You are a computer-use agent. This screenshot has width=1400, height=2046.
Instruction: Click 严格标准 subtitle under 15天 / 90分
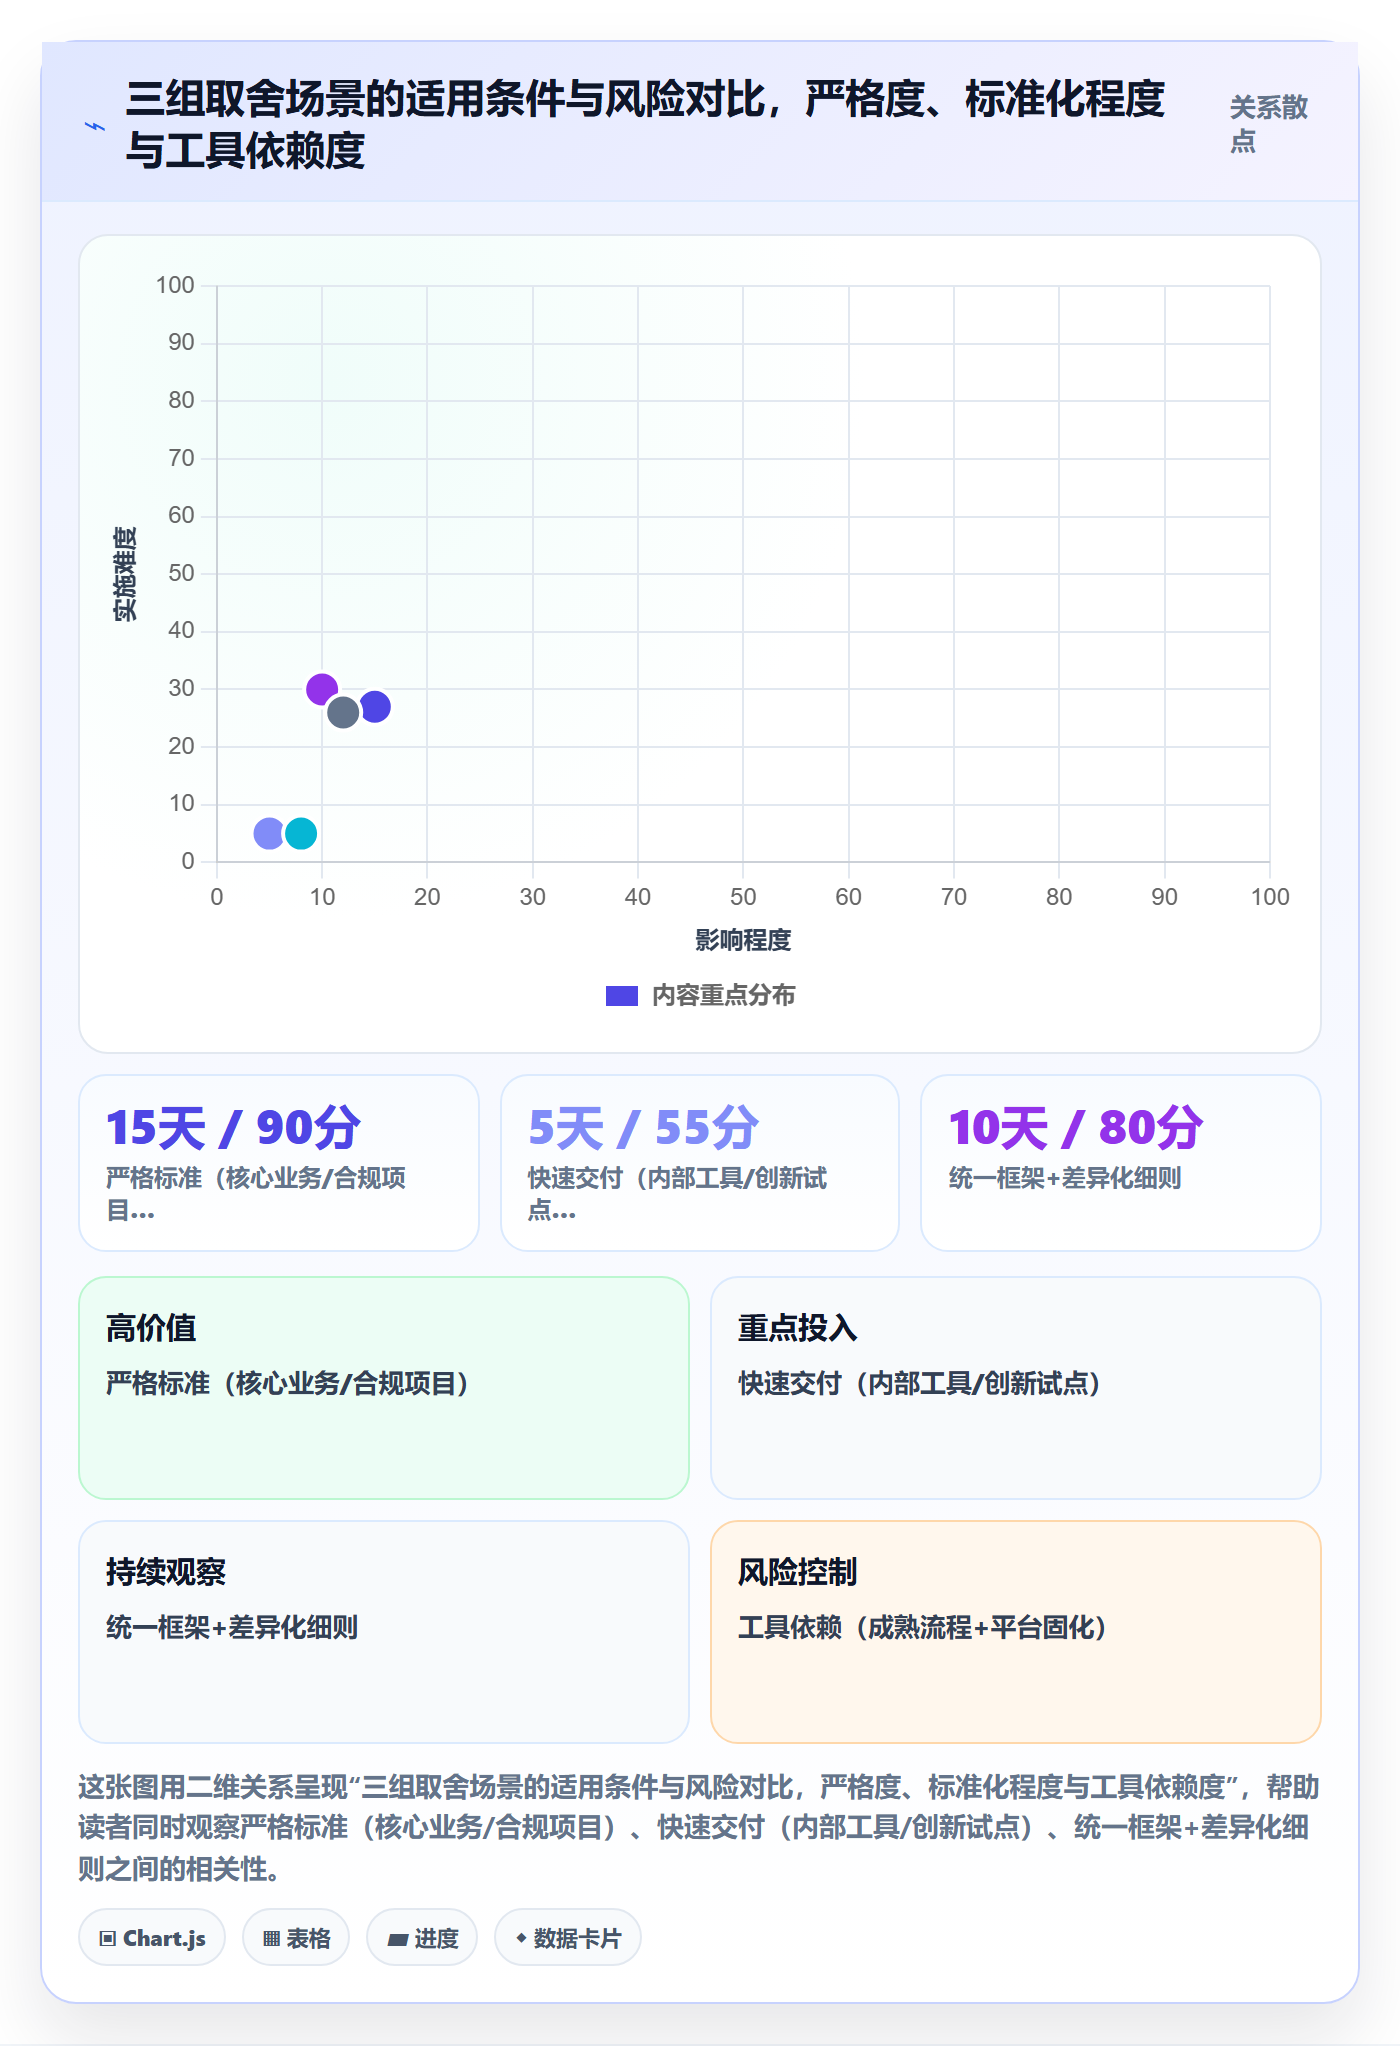pyautogui.click(x=256, y=1194)
